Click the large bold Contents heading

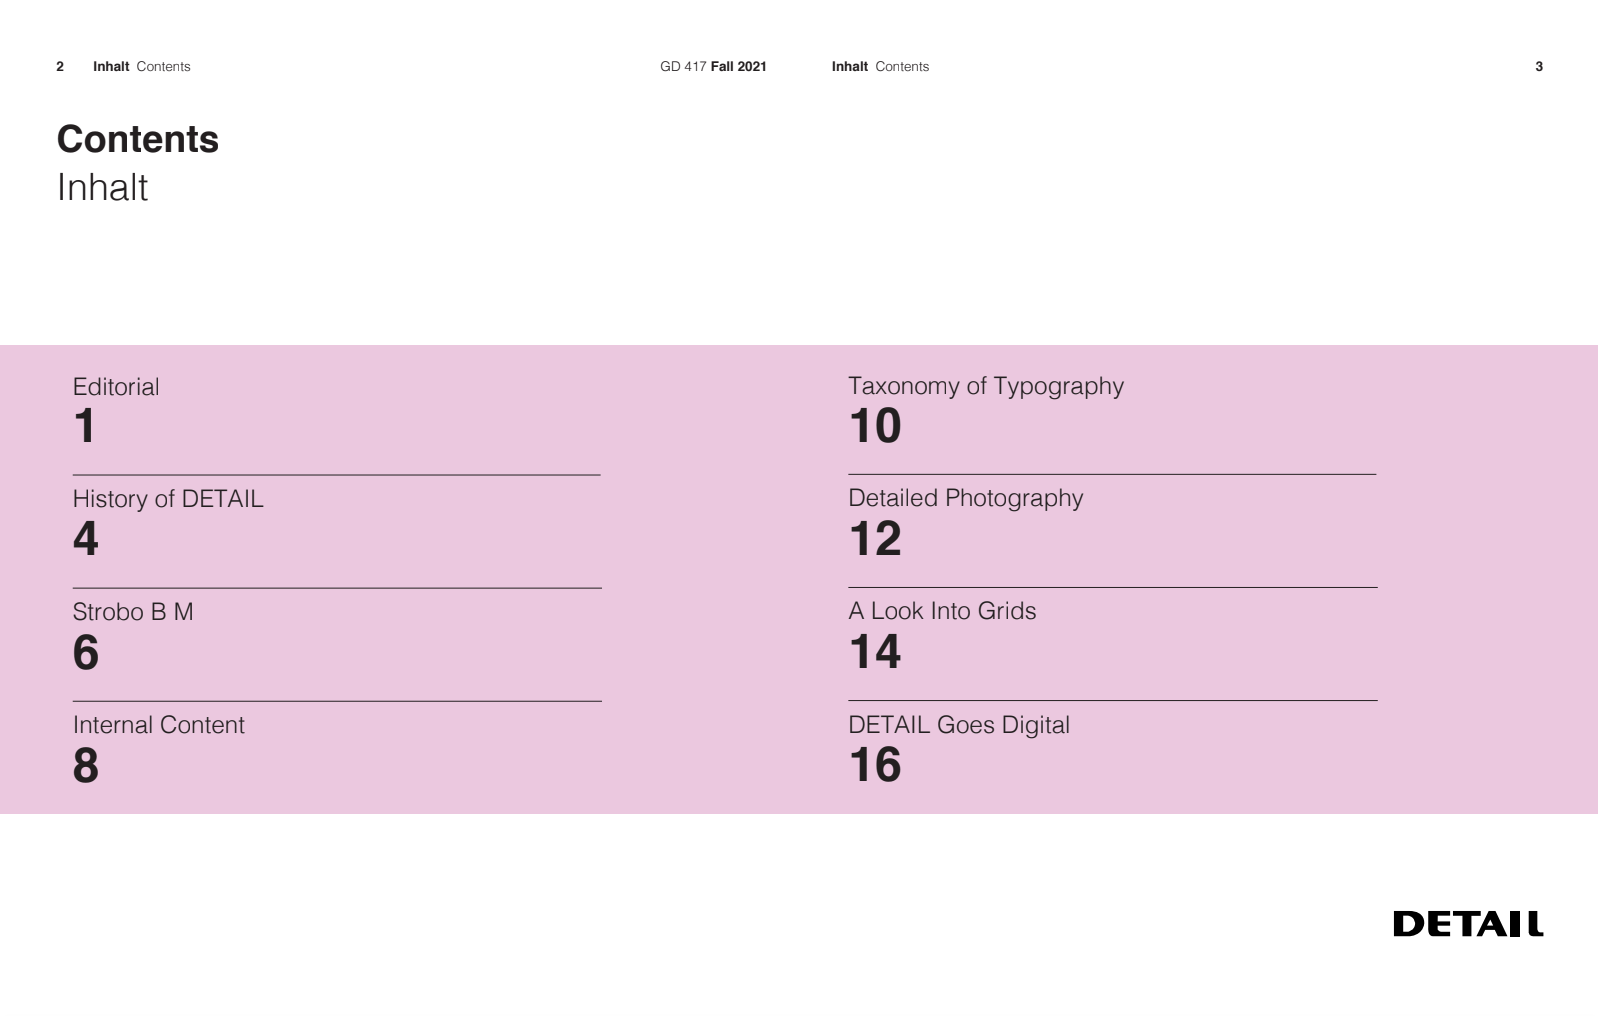pyautogui.click(x=138, y=139)
